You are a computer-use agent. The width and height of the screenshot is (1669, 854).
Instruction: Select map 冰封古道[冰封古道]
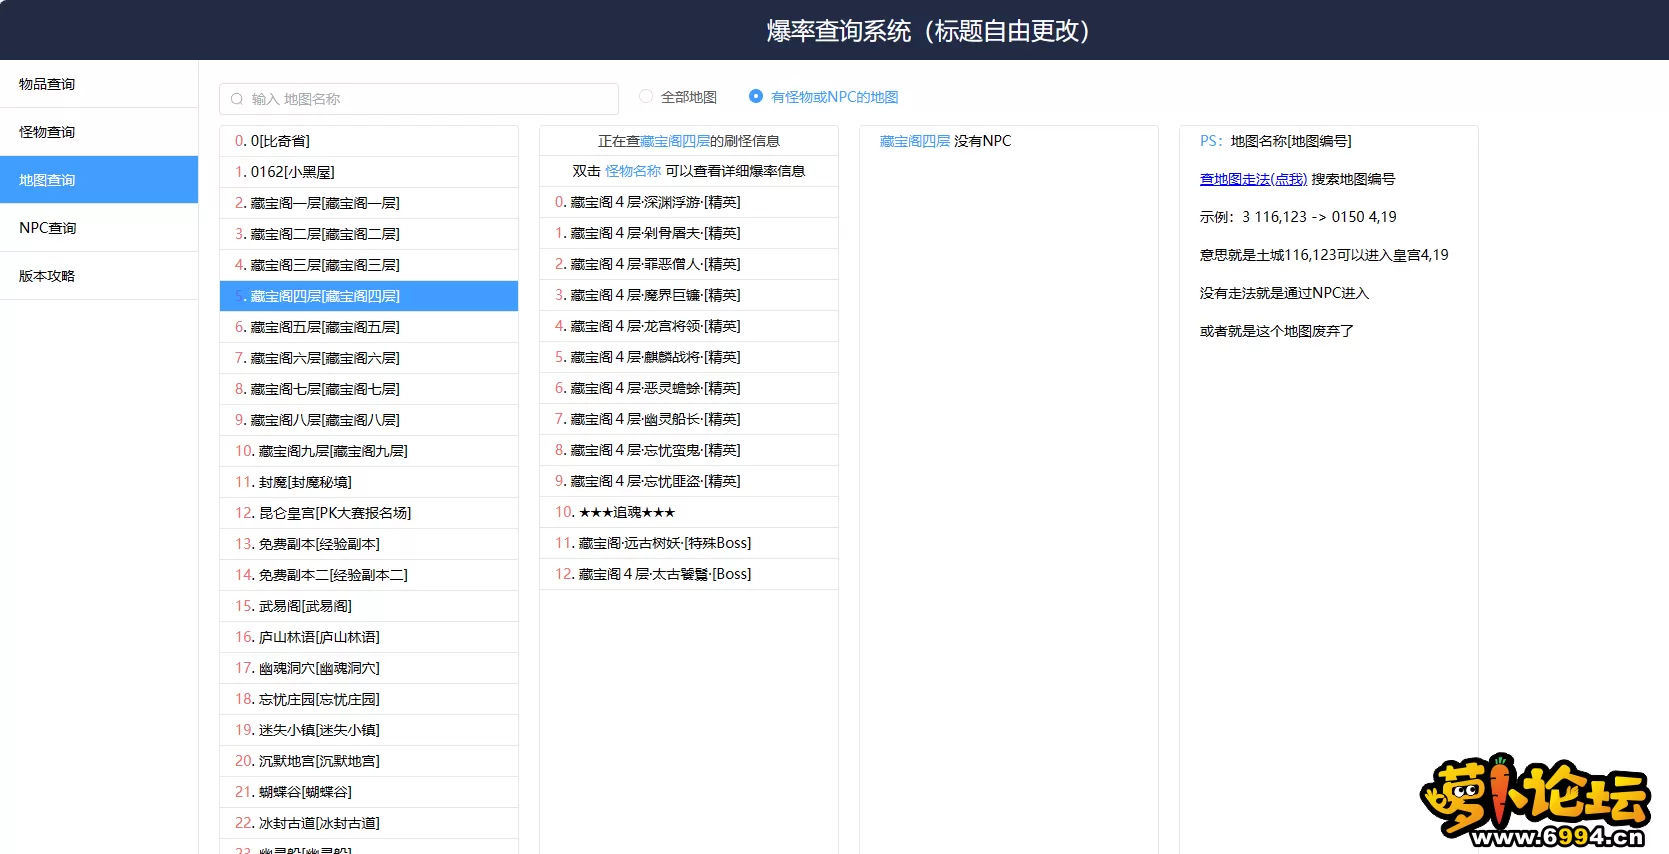[369, 823]
